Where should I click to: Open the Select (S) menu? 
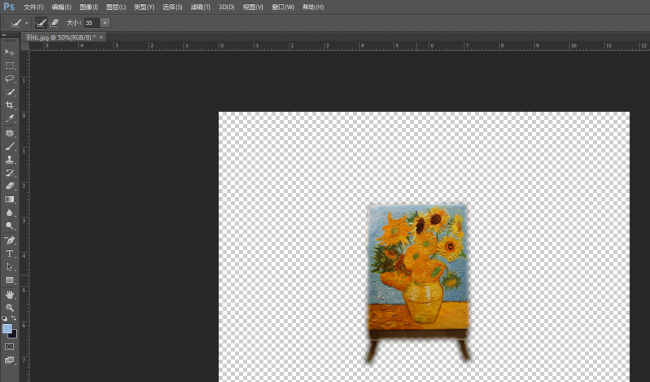tap(172, 7)
